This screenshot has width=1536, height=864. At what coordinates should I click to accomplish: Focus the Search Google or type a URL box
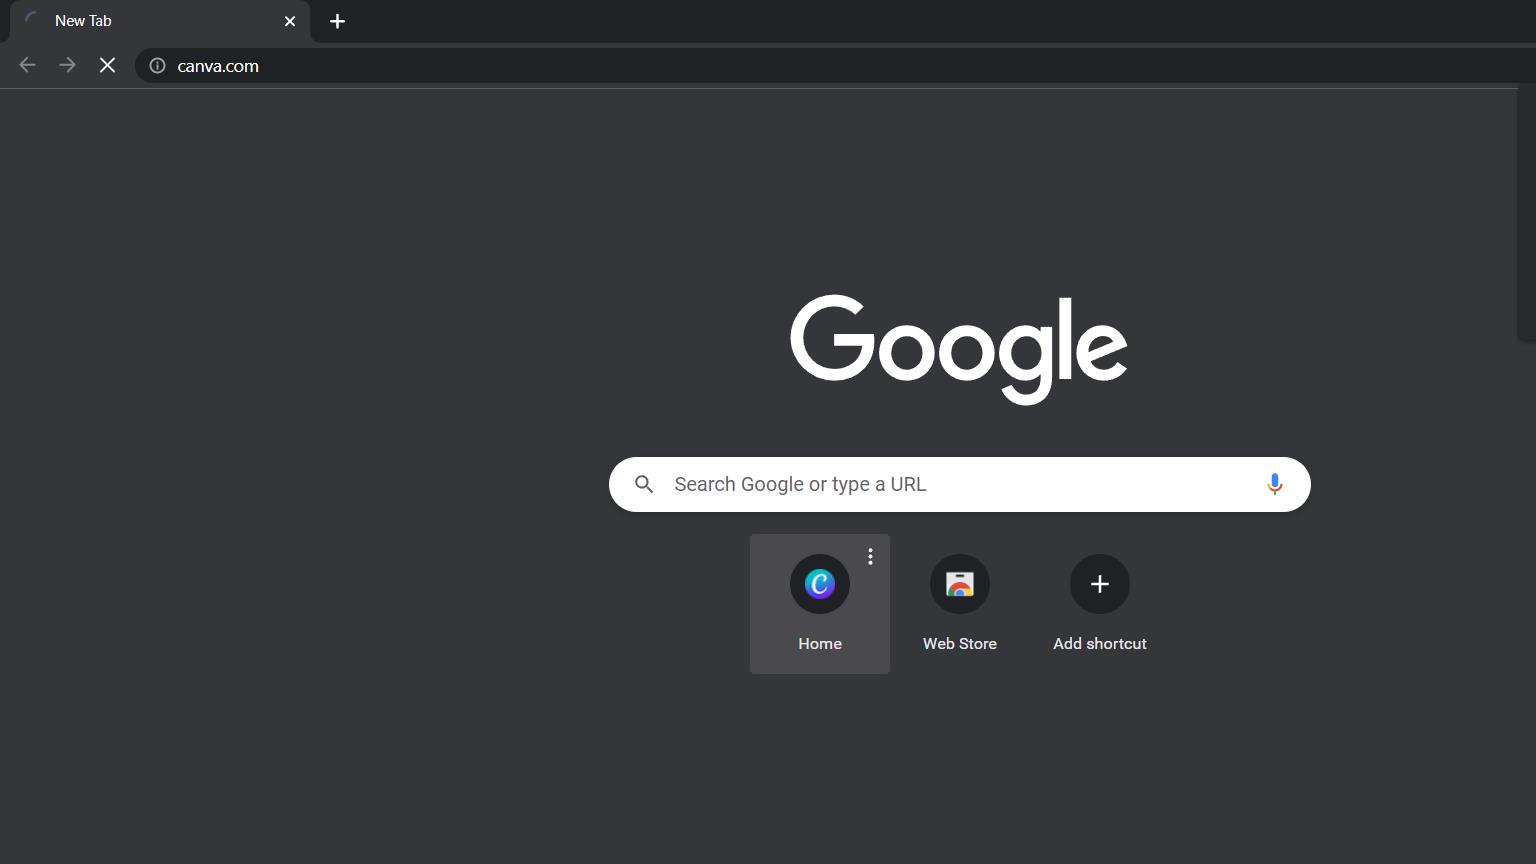coord(950,485)
